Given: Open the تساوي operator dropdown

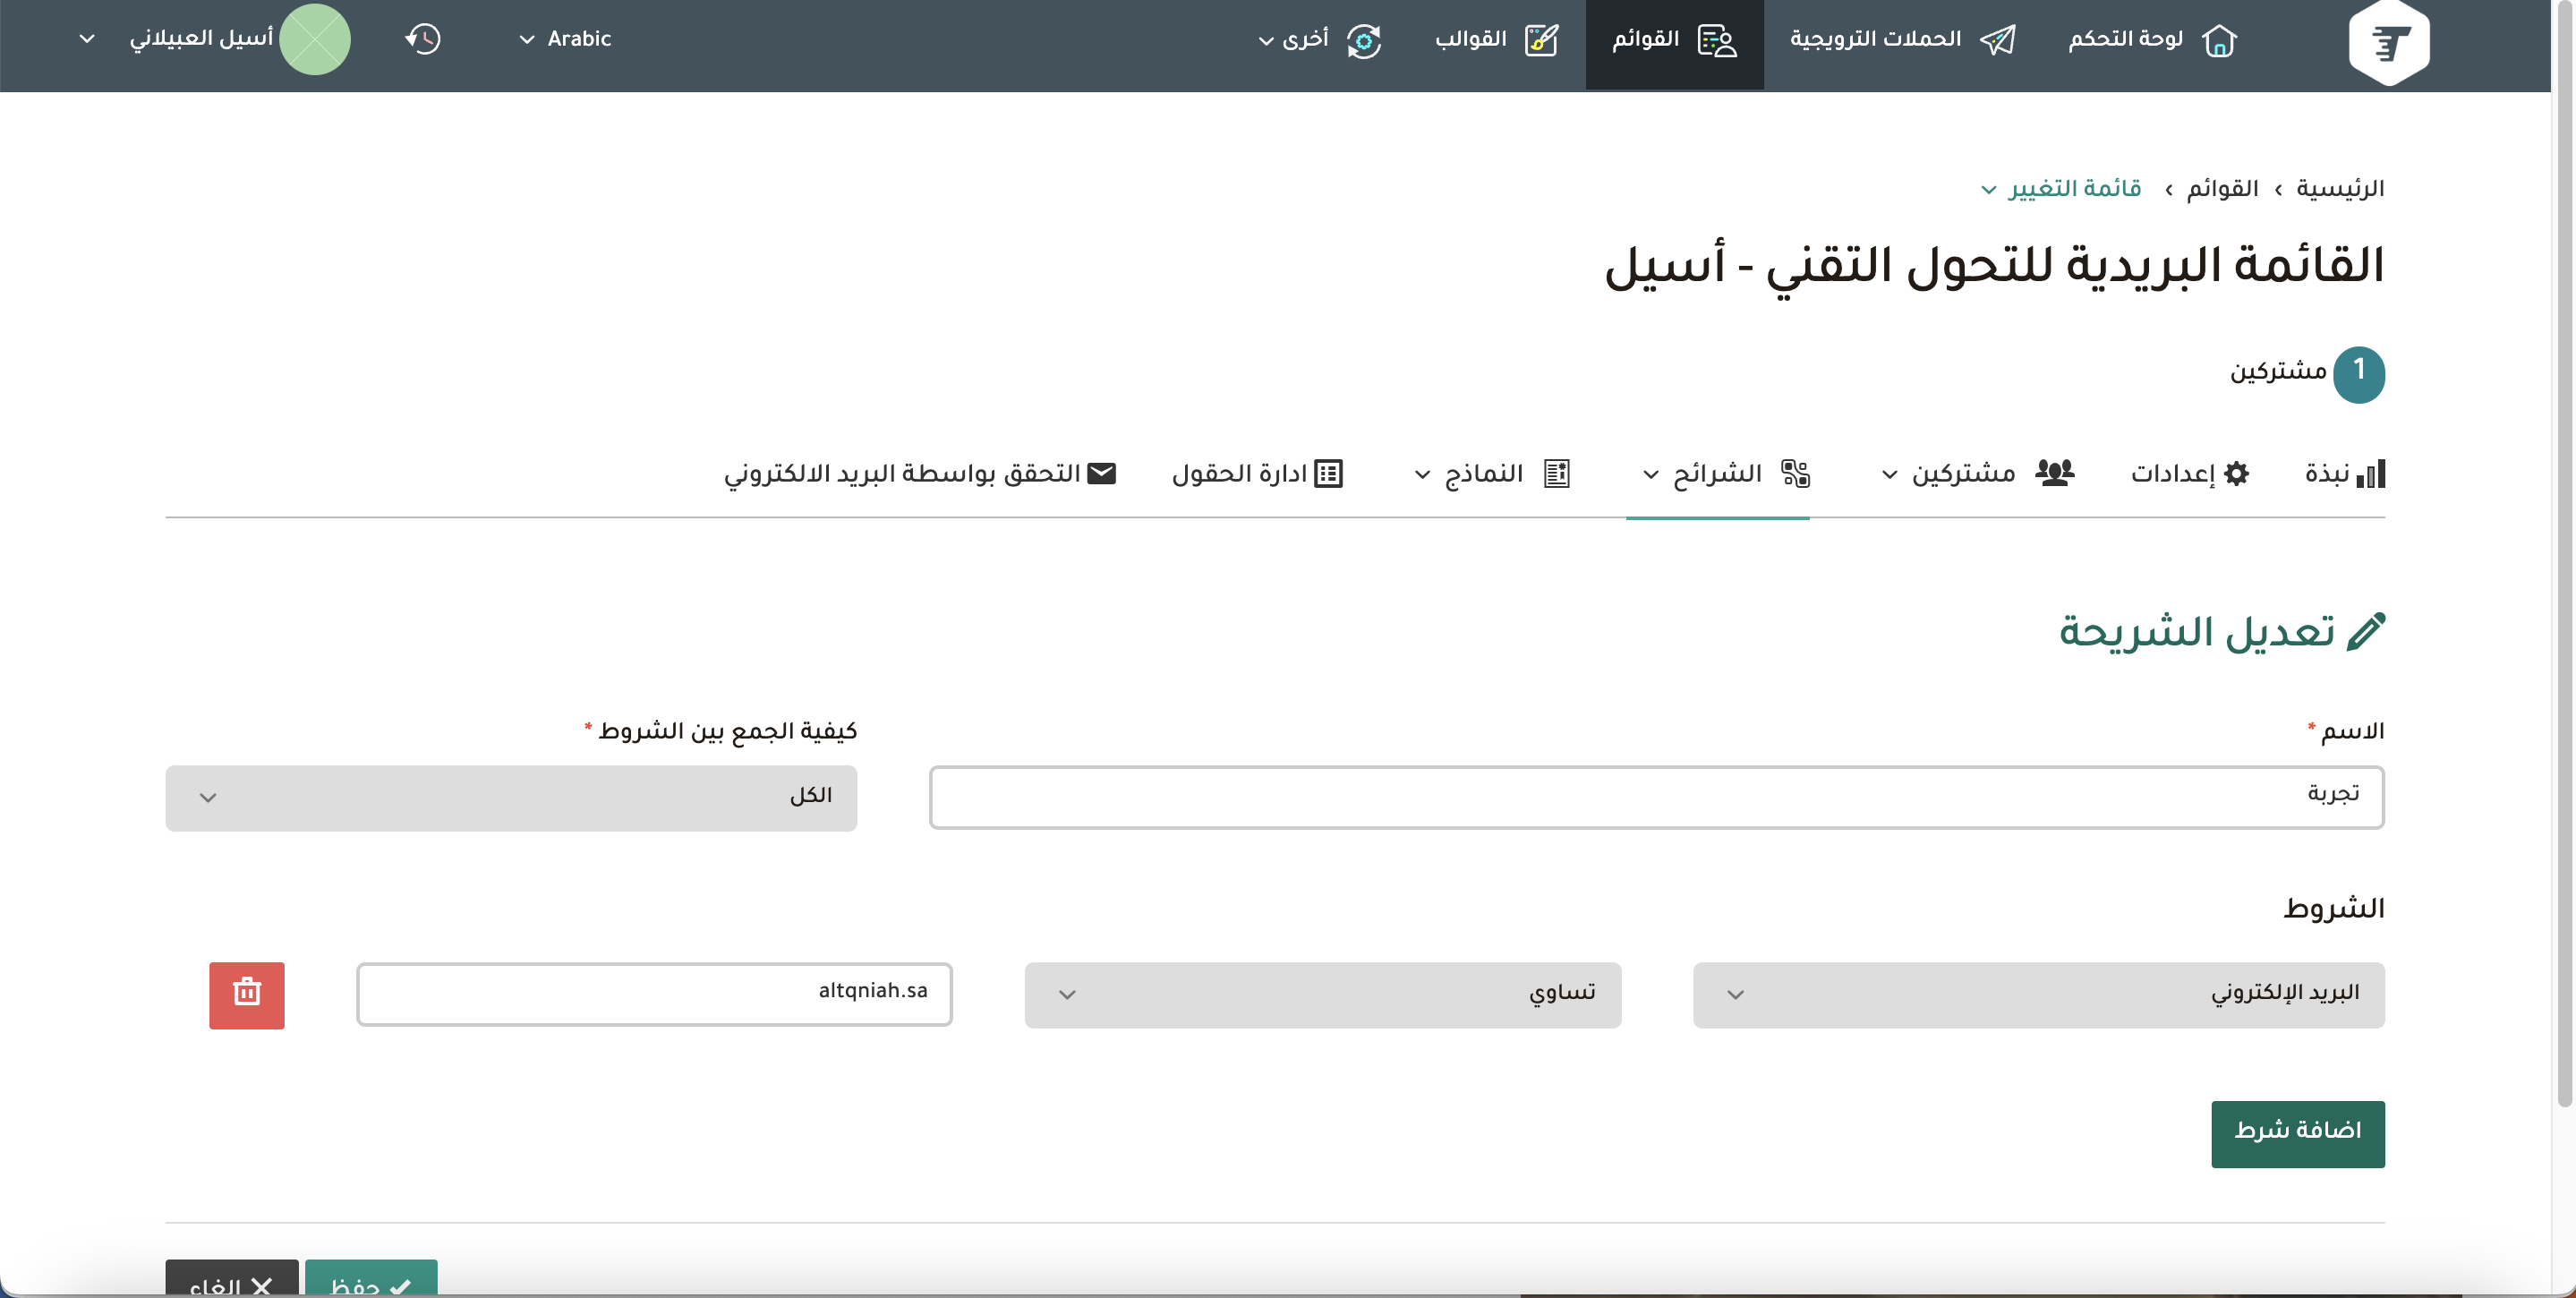Looking at the screenshot, I should click(1322, 994).
